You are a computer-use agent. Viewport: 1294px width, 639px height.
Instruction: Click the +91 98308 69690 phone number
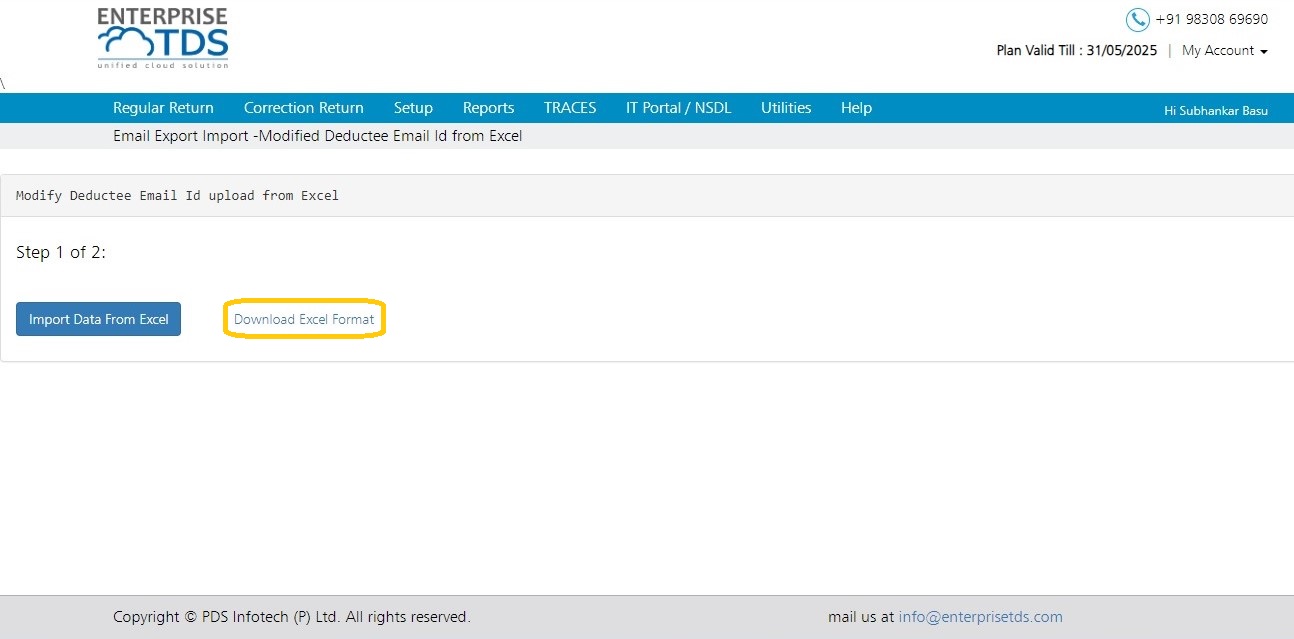tap(1212, 19)
